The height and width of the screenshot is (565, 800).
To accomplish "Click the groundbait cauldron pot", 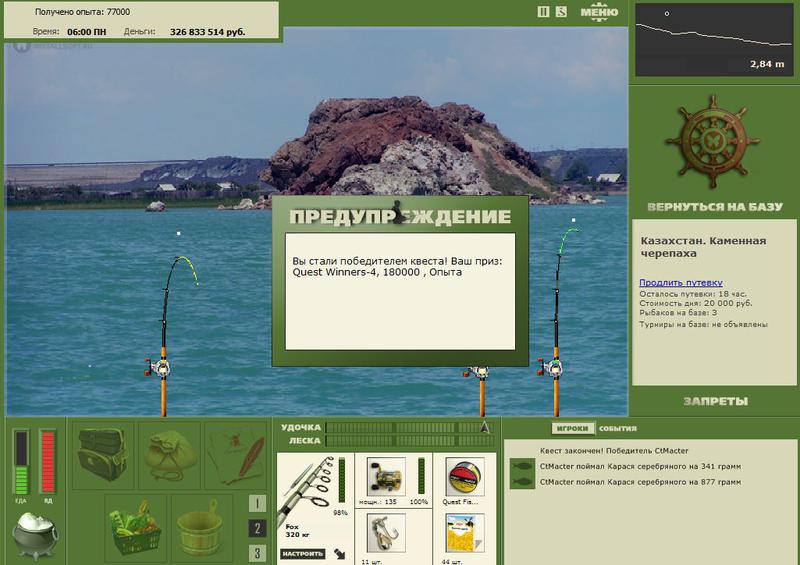I will [35, 535].
